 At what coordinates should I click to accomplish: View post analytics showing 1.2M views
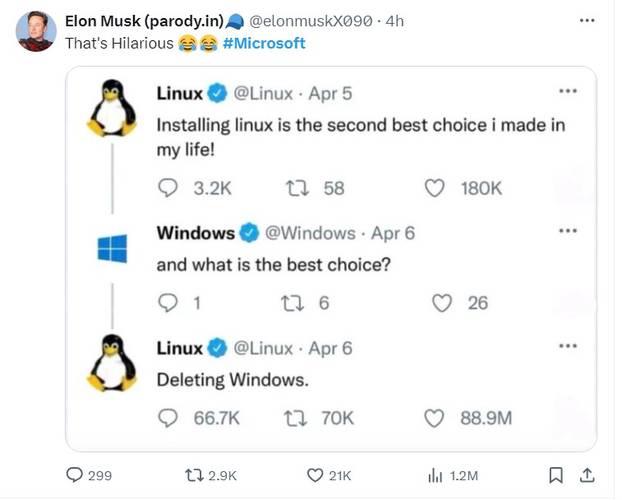[x=436, y=476]
